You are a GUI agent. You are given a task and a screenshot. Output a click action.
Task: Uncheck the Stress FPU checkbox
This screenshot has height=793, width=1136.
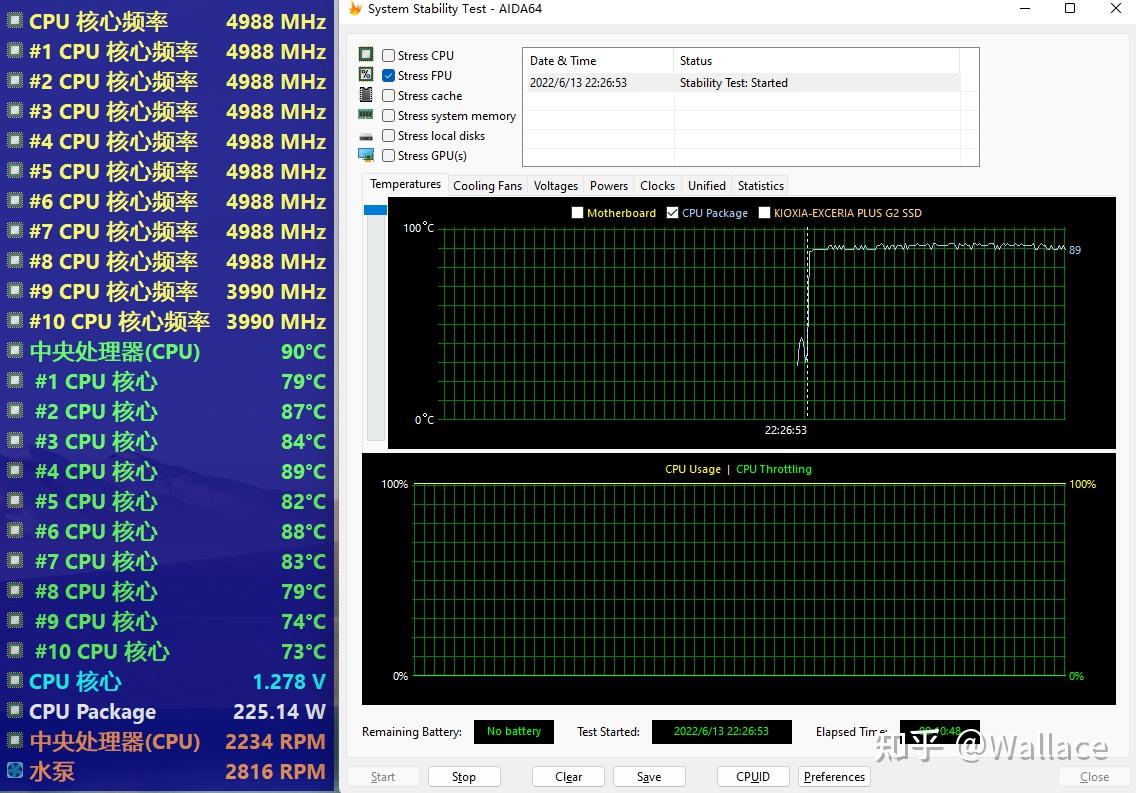pos(388,75)
